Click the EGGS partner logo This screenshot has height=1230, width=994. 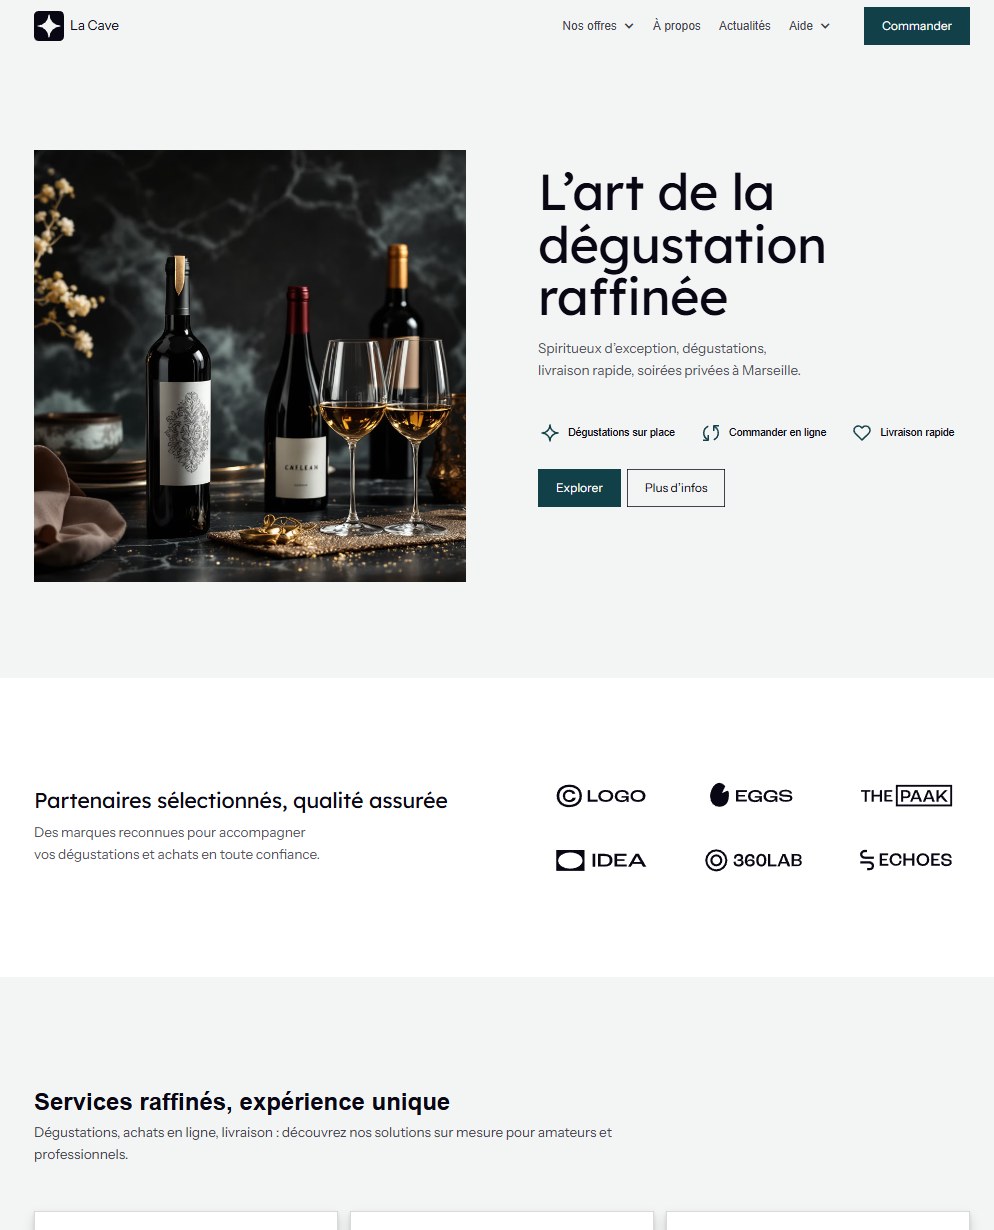click(x=751, y=796)
